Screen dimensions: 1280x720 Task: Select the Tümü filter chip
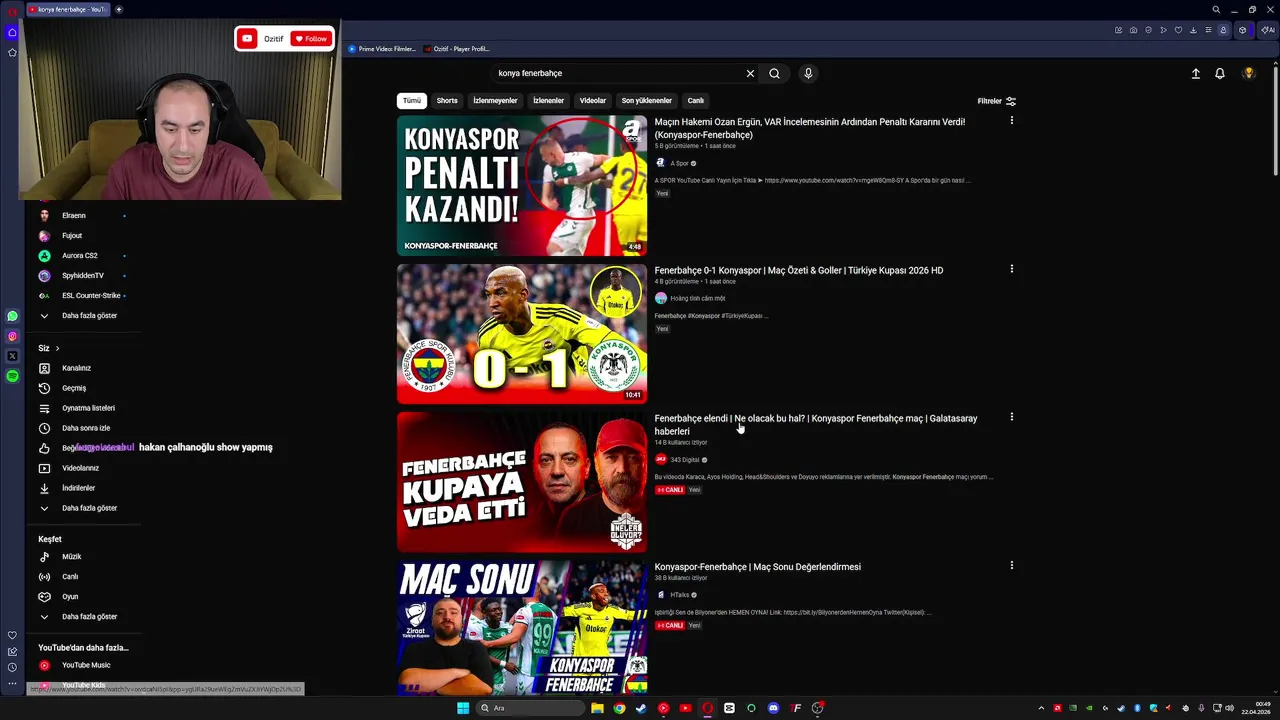pos(412,101)
